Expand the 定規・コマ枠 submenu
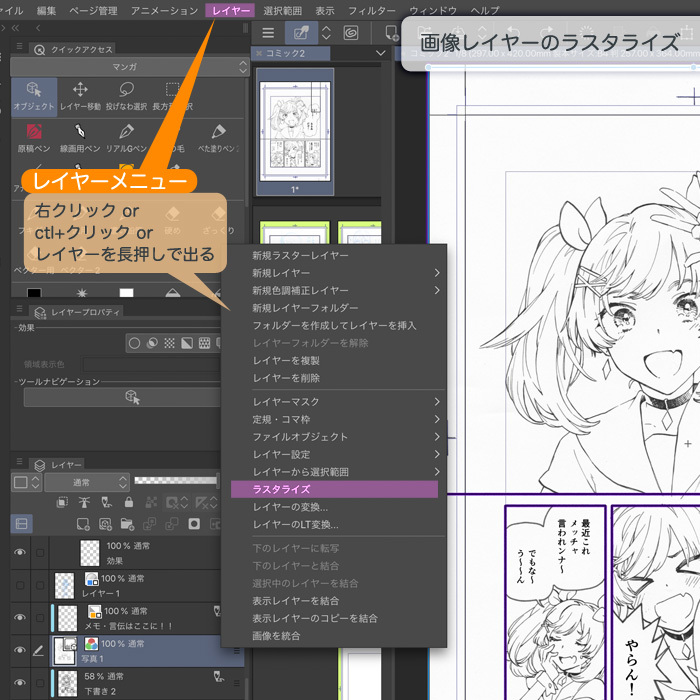The image size is (700, 700). coord(437,419)
